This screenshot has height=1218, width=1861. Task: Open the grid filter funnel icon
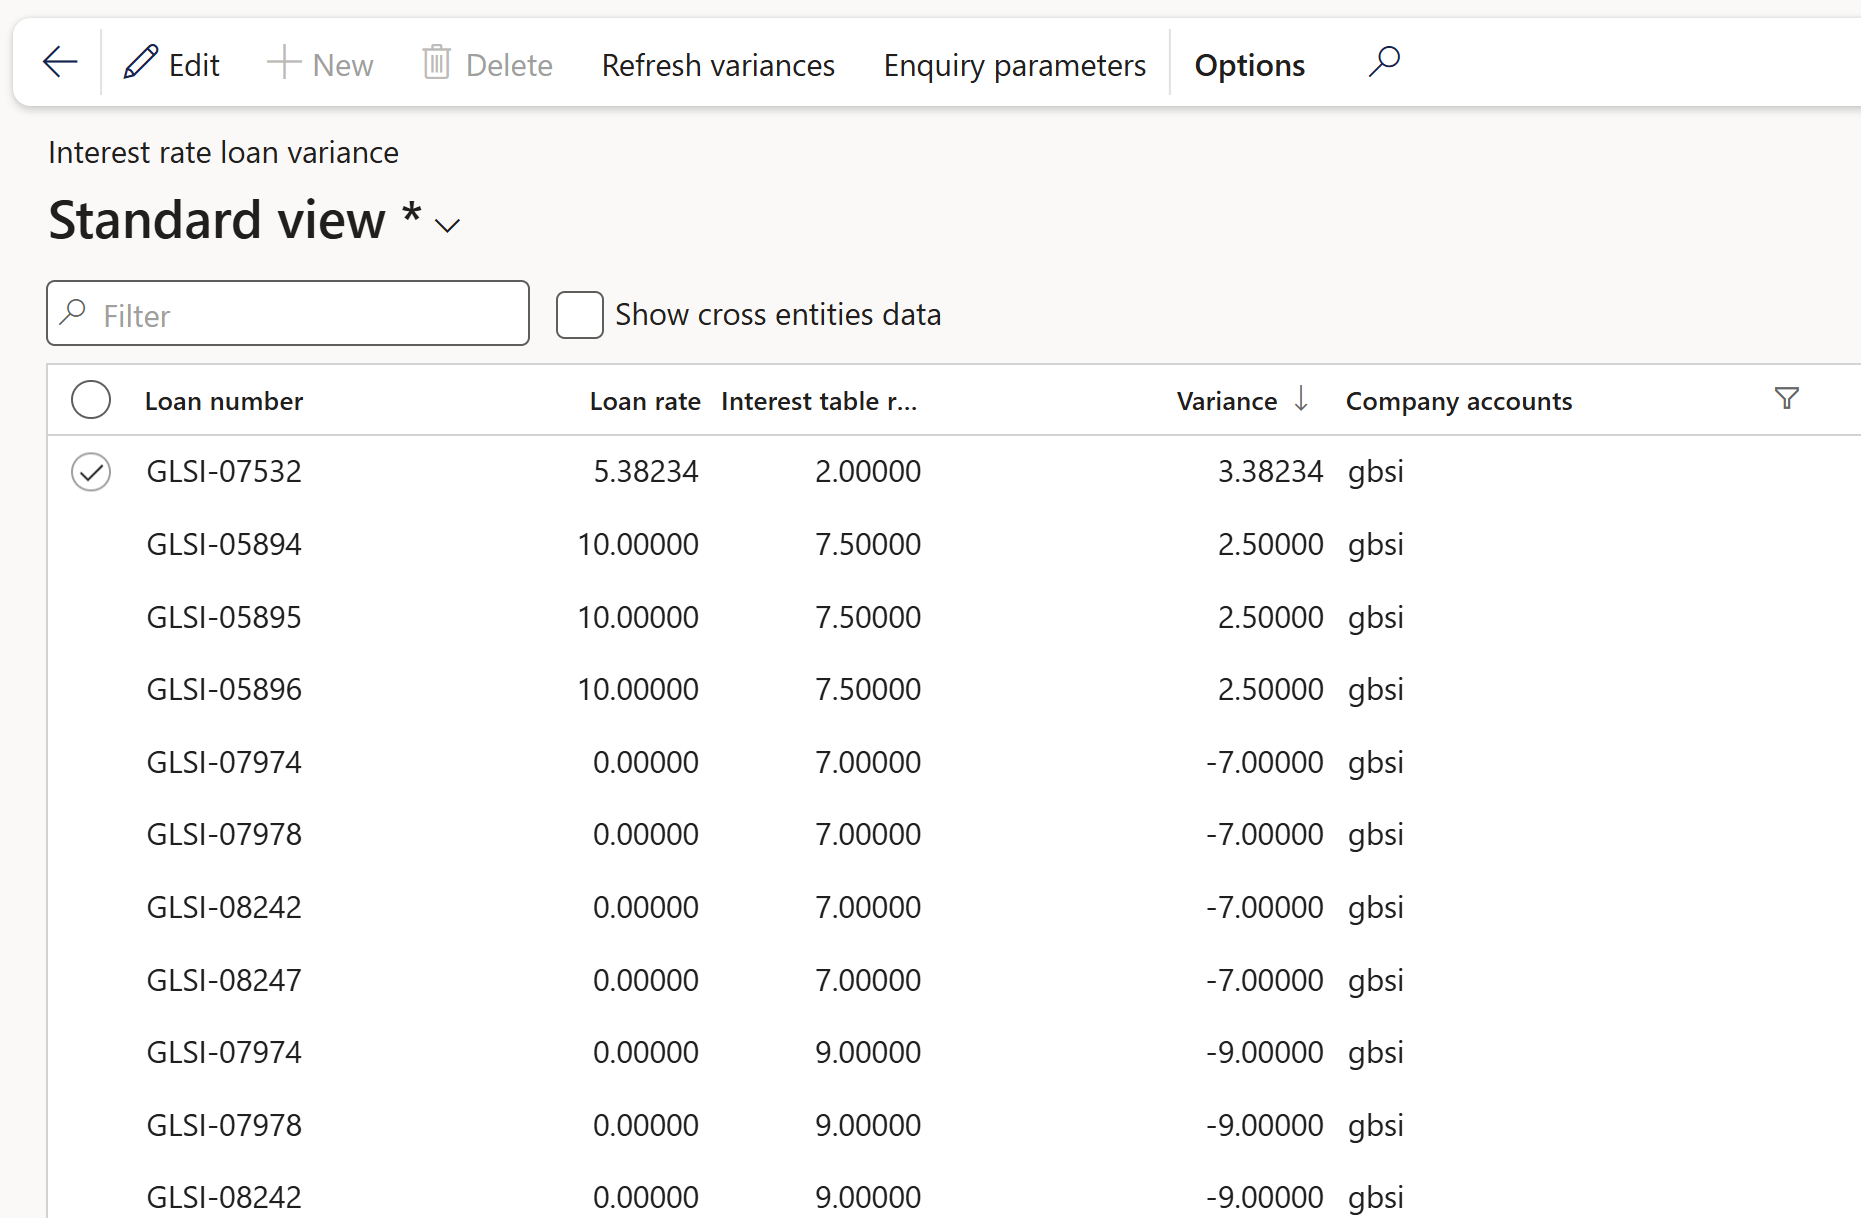(1786, 398)
